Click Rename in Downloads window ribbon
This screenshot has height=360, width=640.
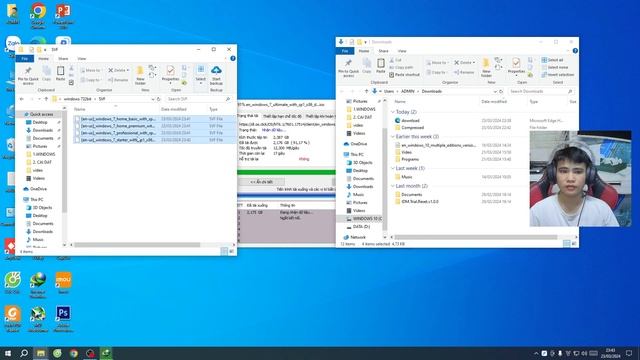pyautogui.click(x=464, y=72)
